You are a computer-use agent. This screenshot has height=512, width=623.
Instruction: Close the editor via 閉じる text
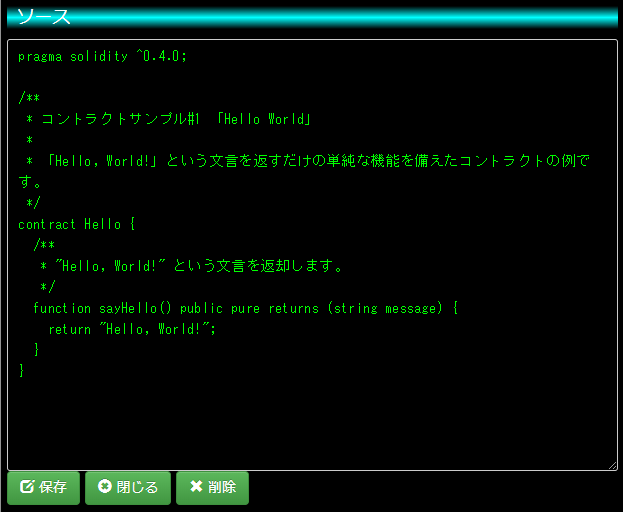tap(137, 487)
